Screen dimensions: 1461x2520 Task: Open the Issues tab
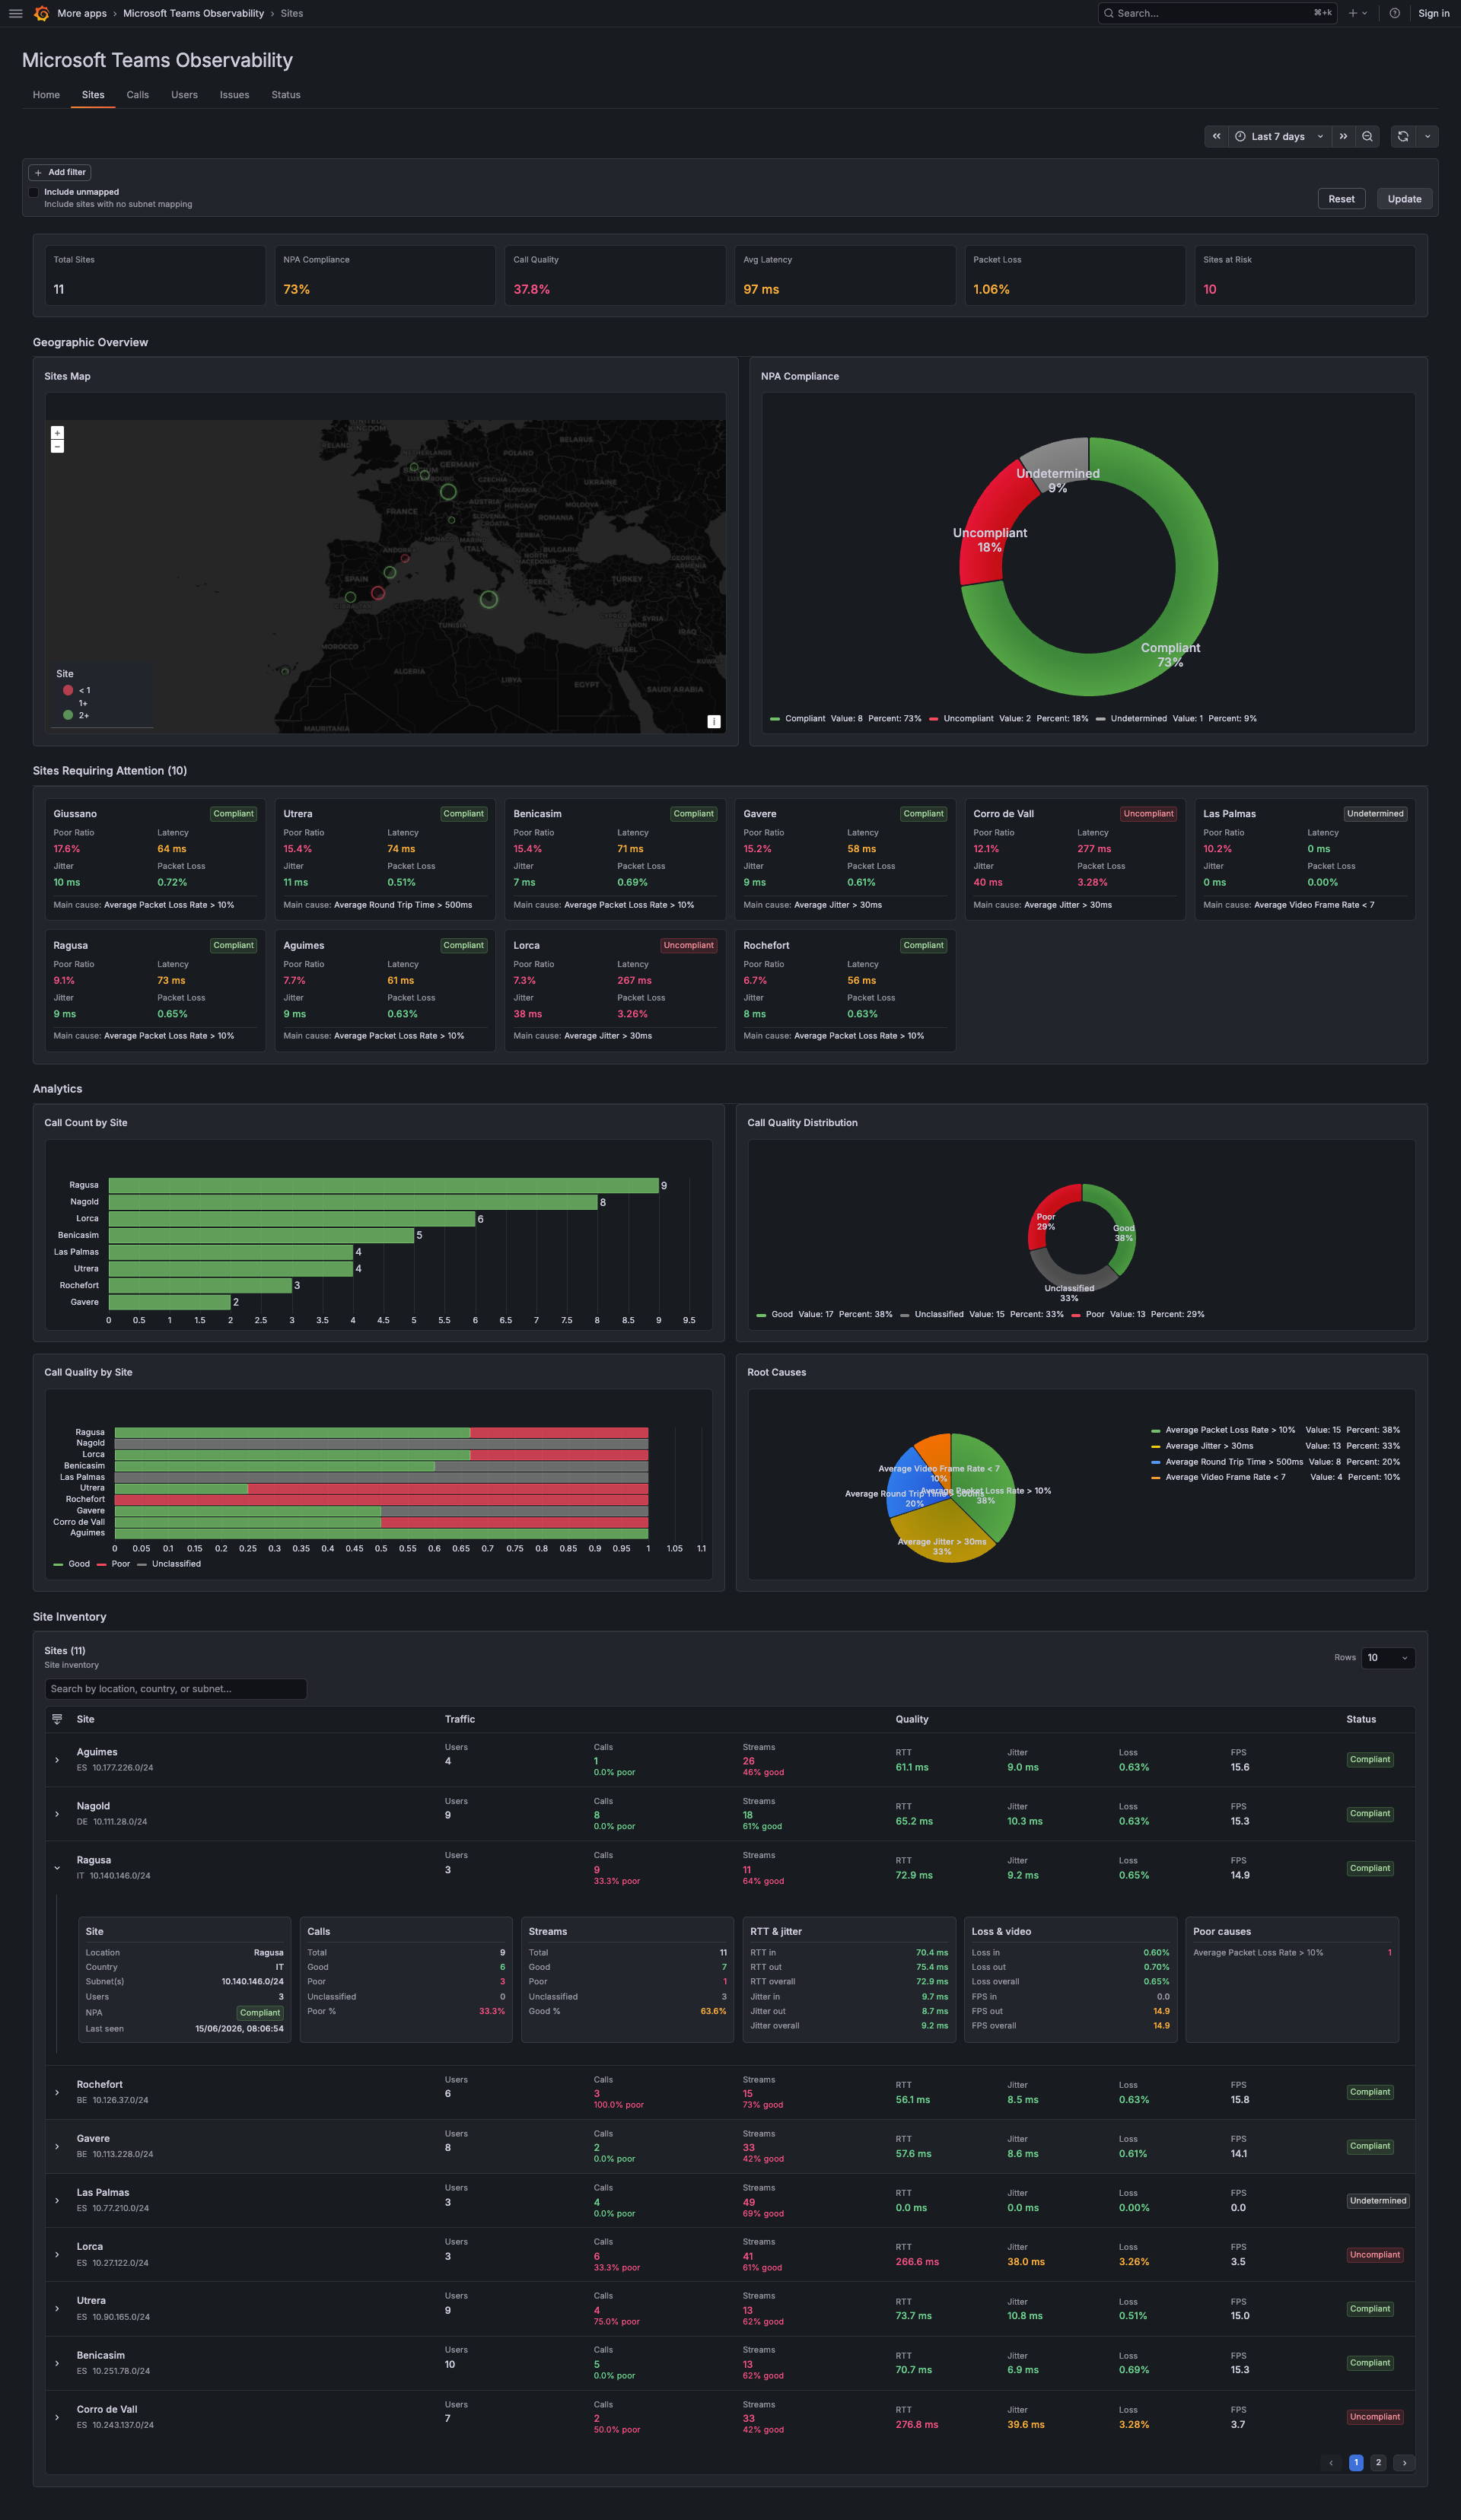coord(235,95)
